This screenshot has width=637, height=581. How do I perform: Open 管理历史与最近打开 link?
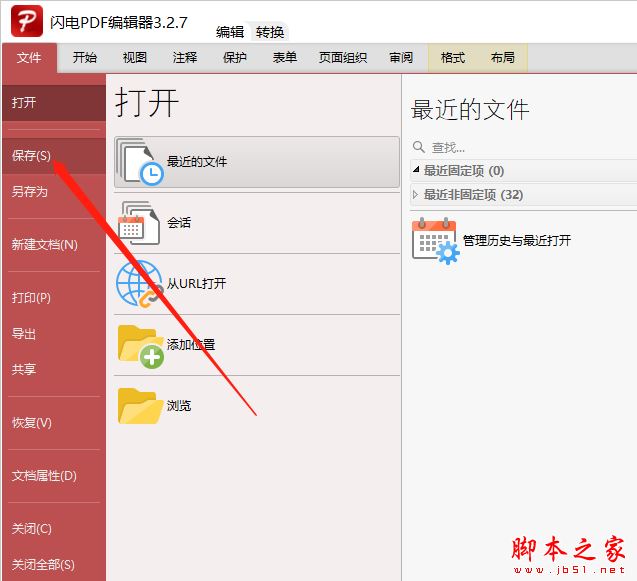point(517,241)
